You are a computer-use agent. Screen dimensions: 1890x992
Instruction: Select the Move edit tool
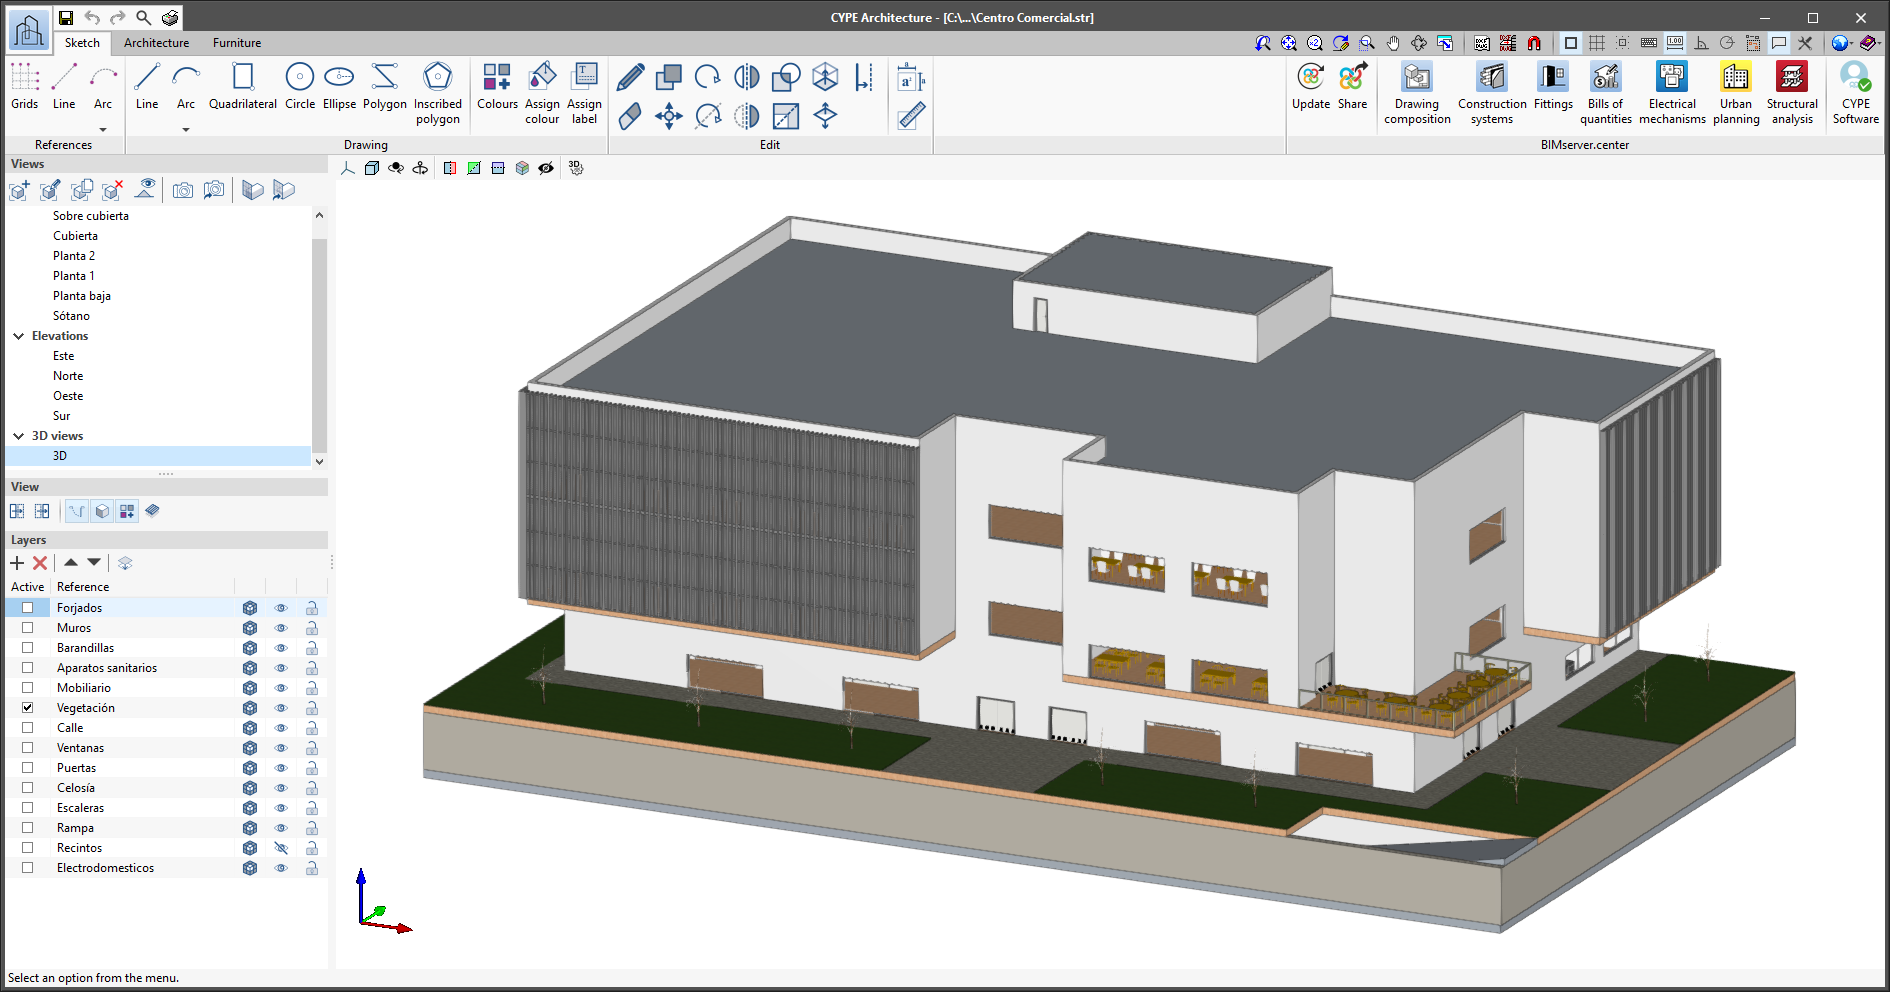tap(669, 116)
